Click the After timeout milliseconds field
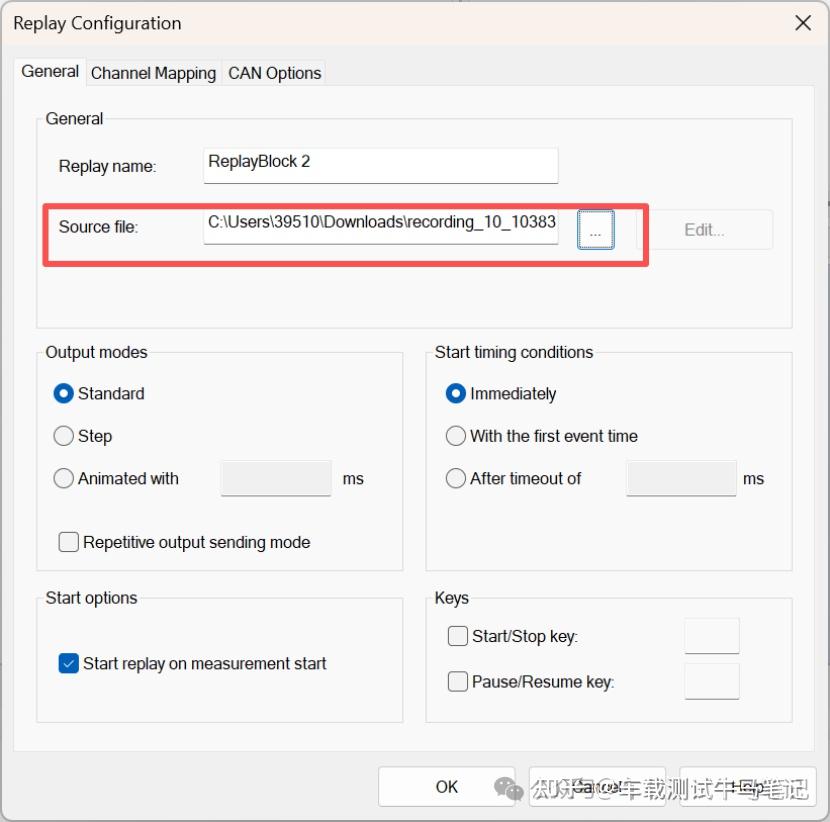The width and height of the screenshot is (830, 822). tap(681, 478)
